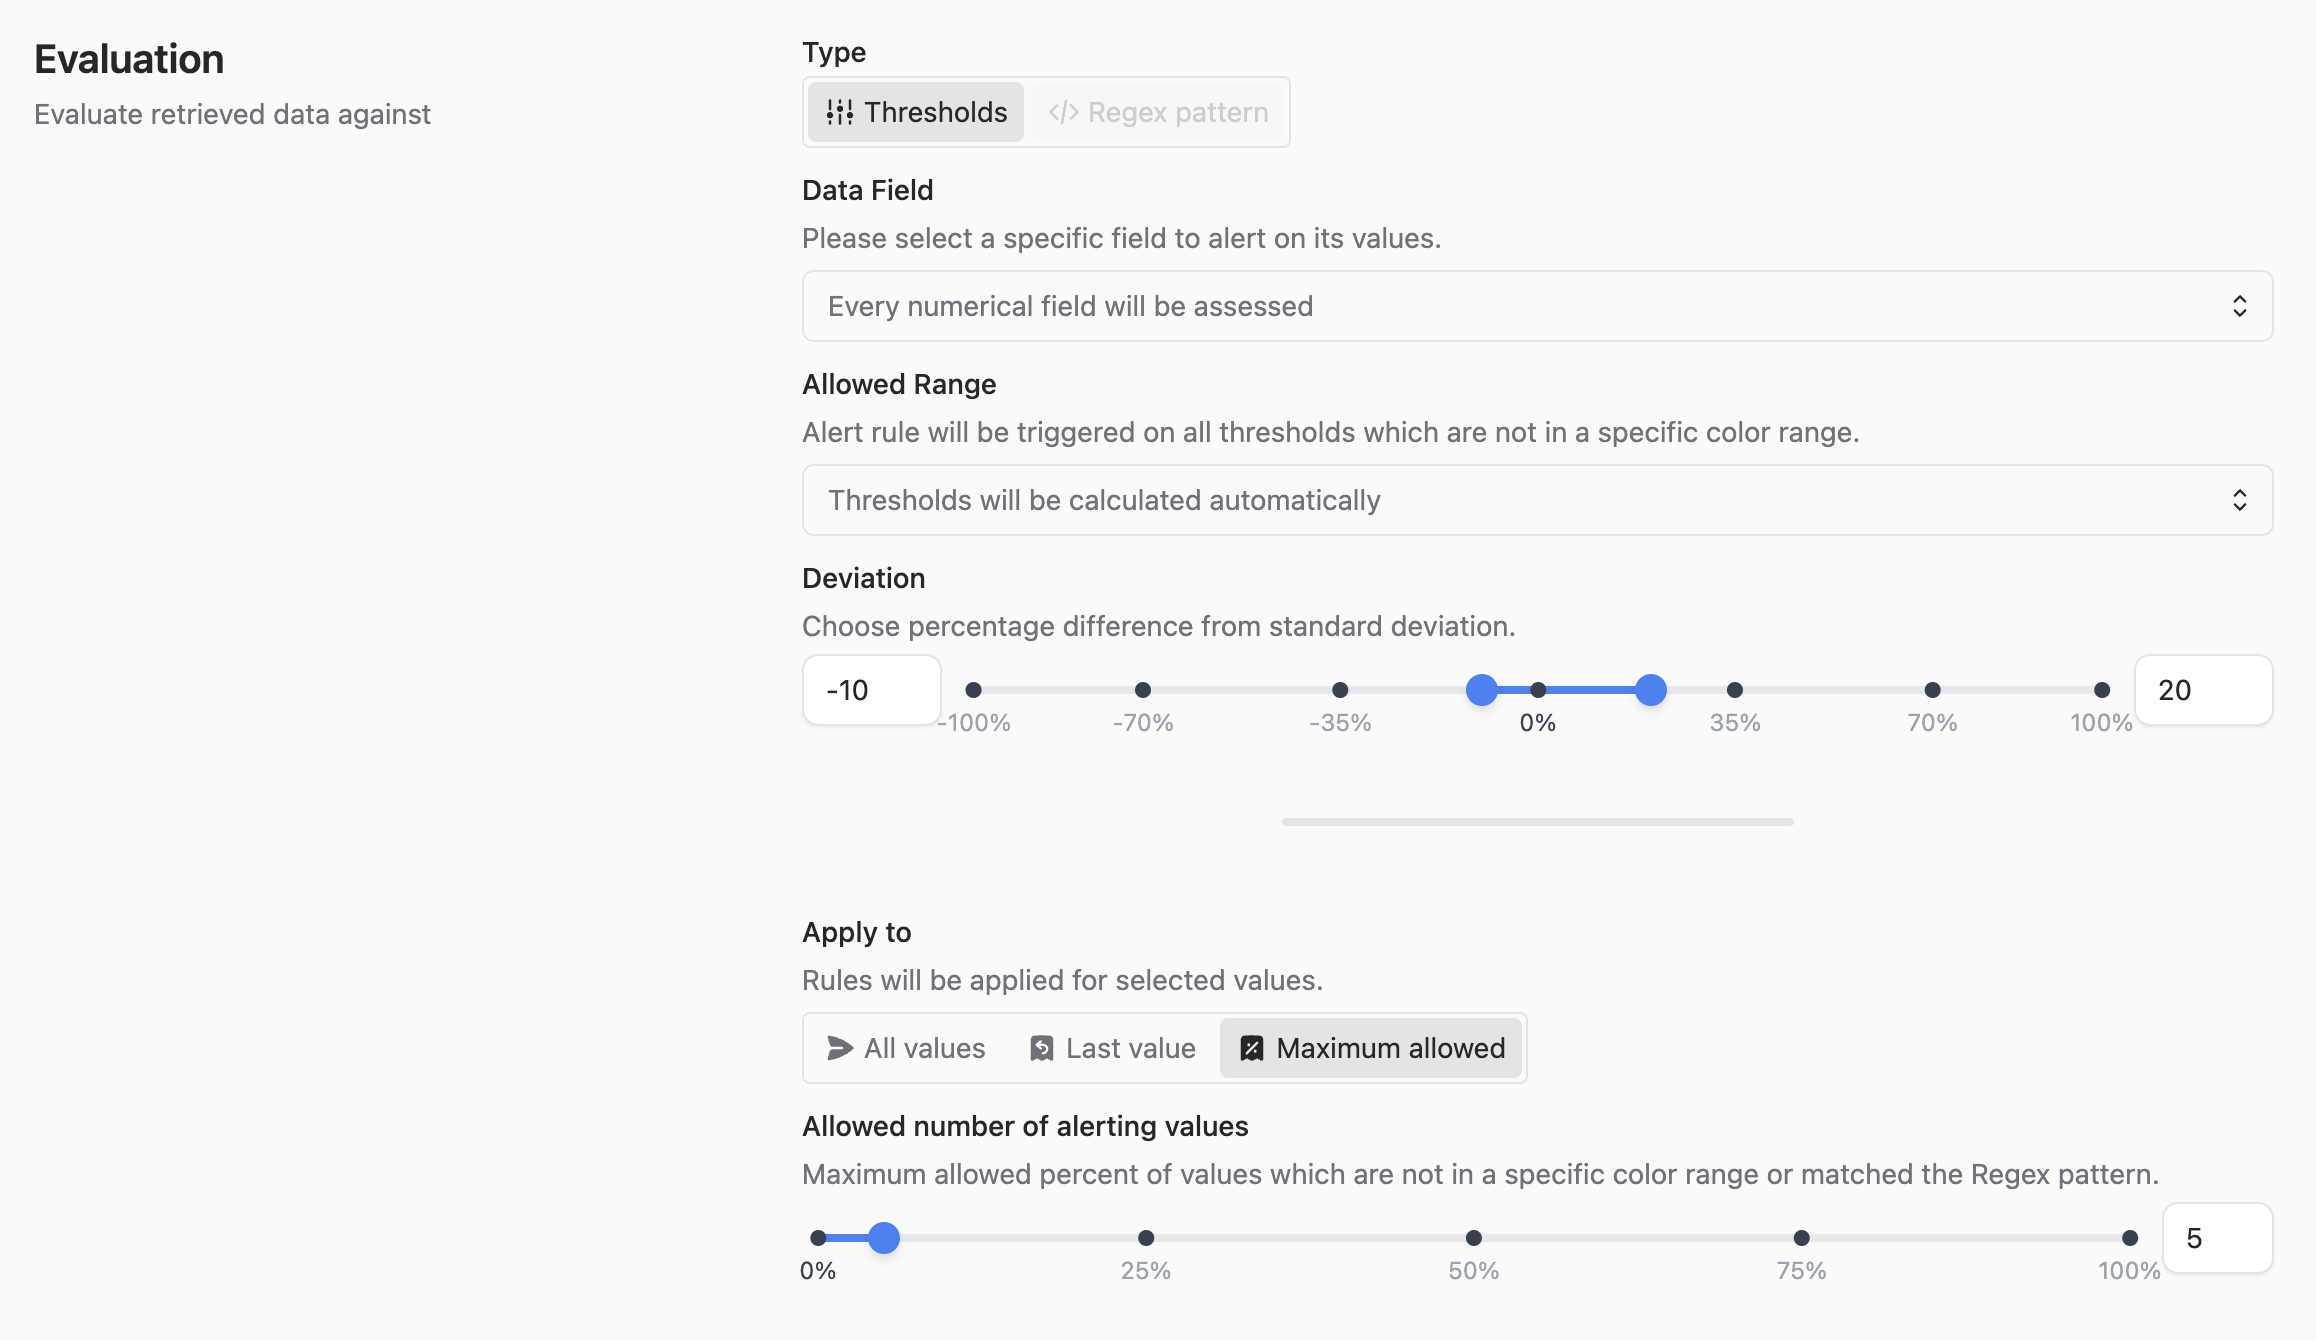This screenshot has height=1340, width=2316.
Task: Set deviation slider to -70% mark
Action: (x=1143, y=690)
